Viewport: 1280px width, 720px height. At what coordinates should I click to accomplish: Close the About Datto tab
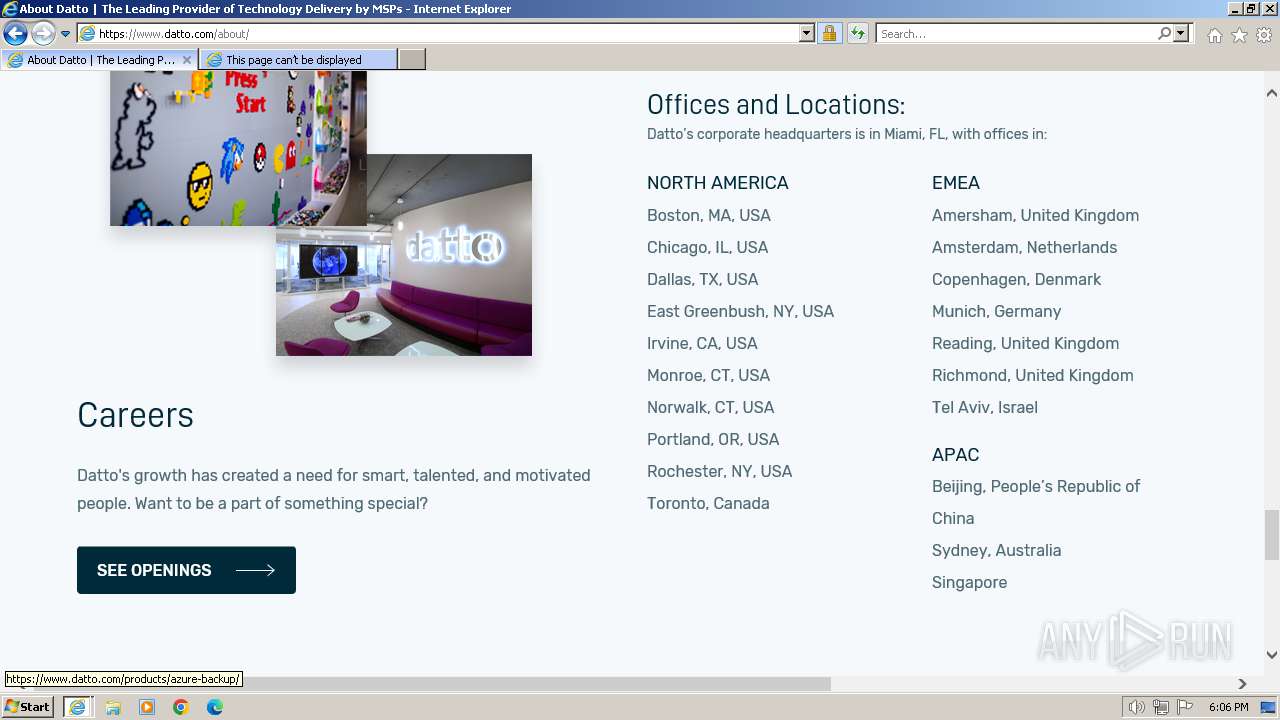pos(187,60)
